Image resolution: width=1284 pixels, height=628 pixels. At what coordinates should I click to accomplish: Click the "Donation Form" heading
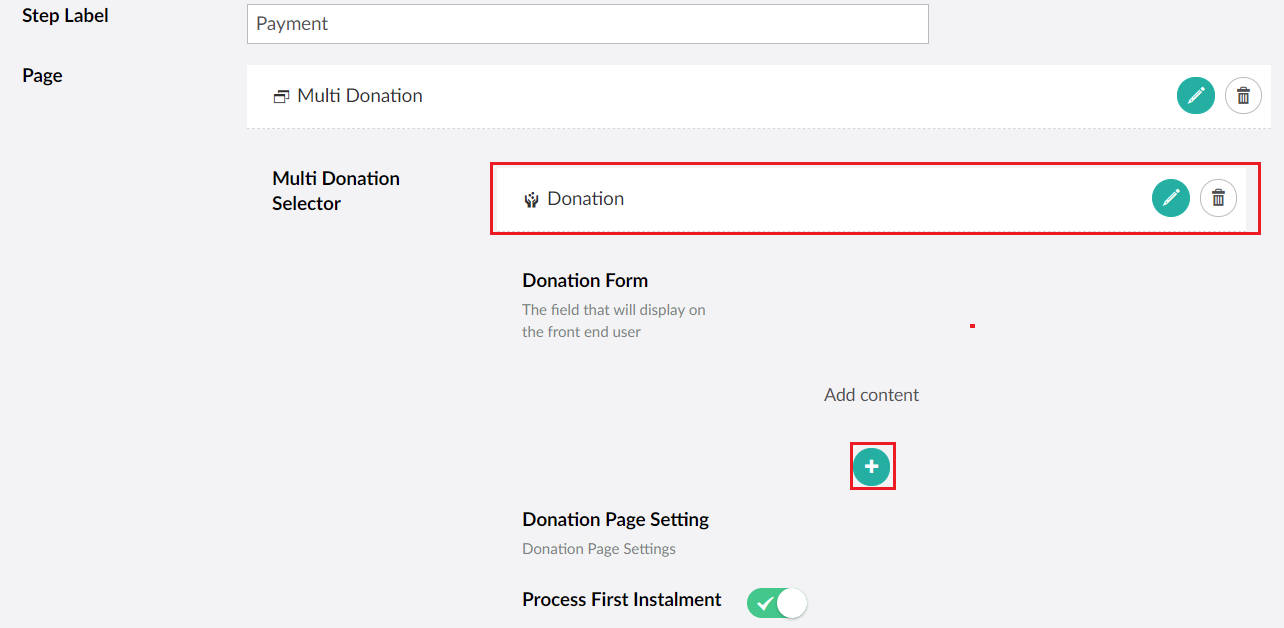point(585,280)
